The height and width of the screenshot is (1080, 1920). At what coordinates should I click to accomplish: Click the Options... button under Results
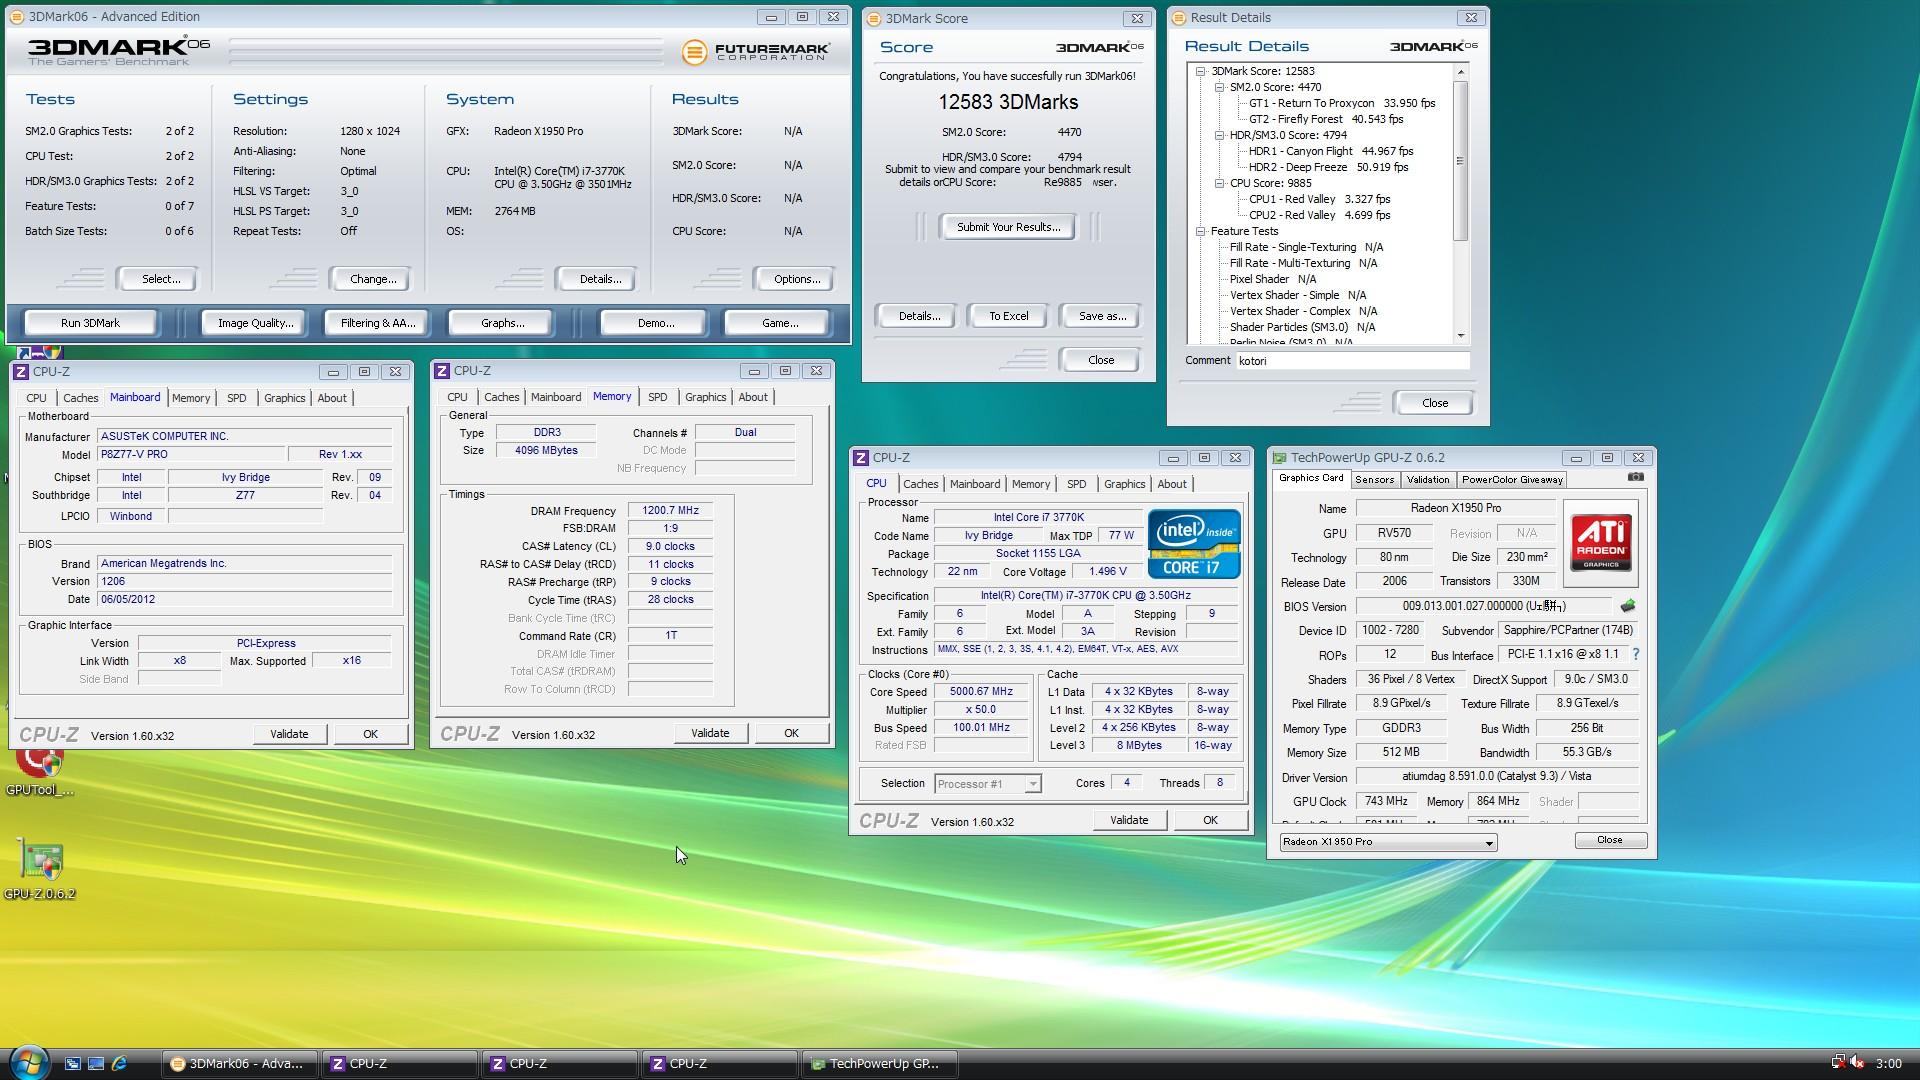(x=797, y=279)
